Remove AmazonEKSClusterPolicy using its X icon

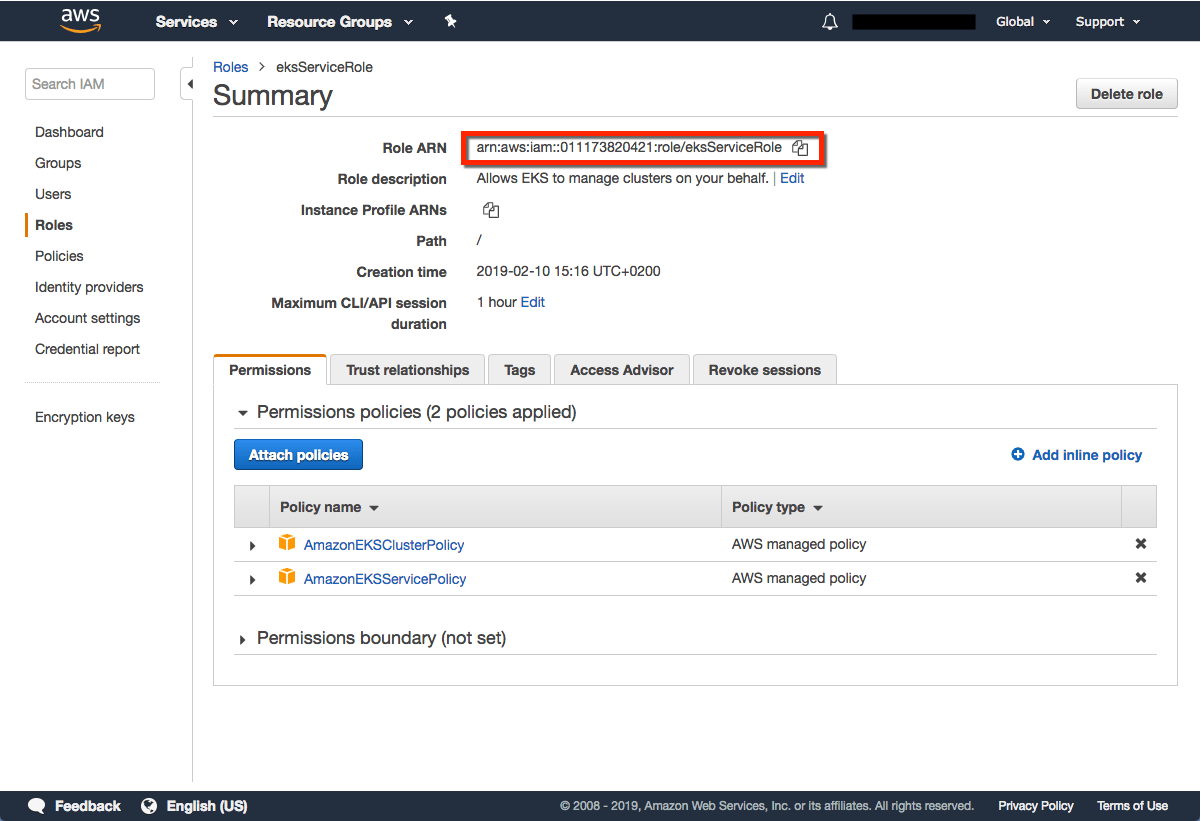click(1141, 544)
